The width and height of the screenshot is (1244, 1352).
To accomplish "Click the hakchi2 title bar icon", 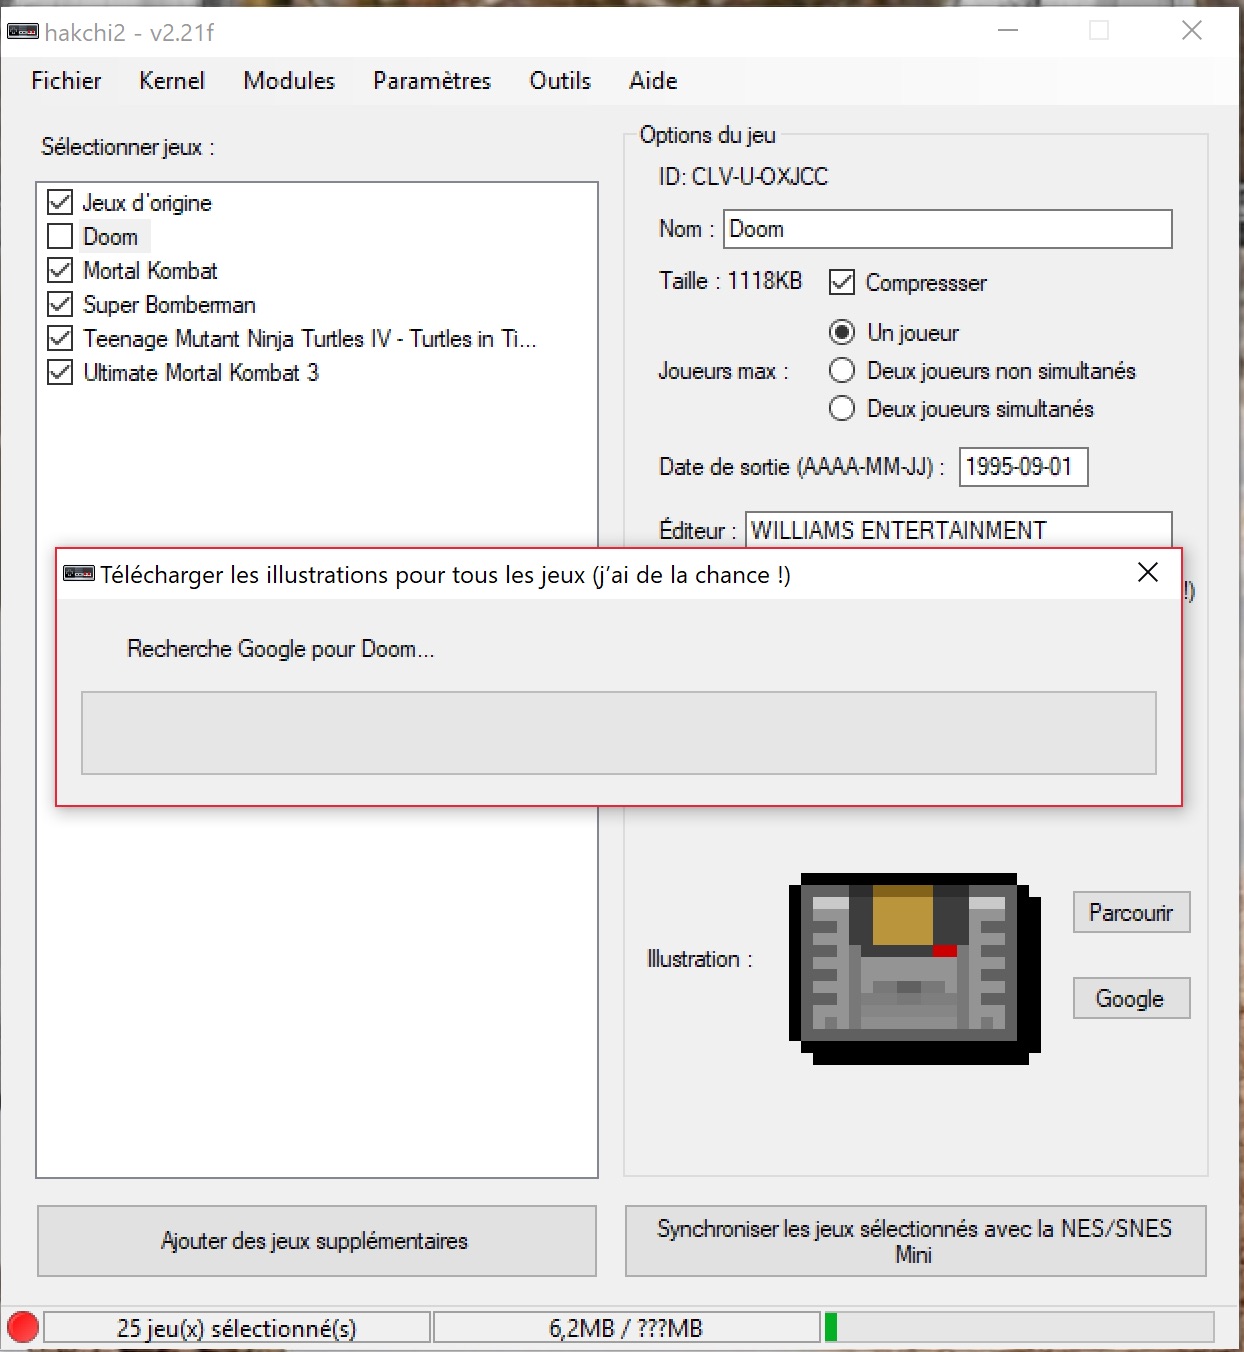I will 22,32.
